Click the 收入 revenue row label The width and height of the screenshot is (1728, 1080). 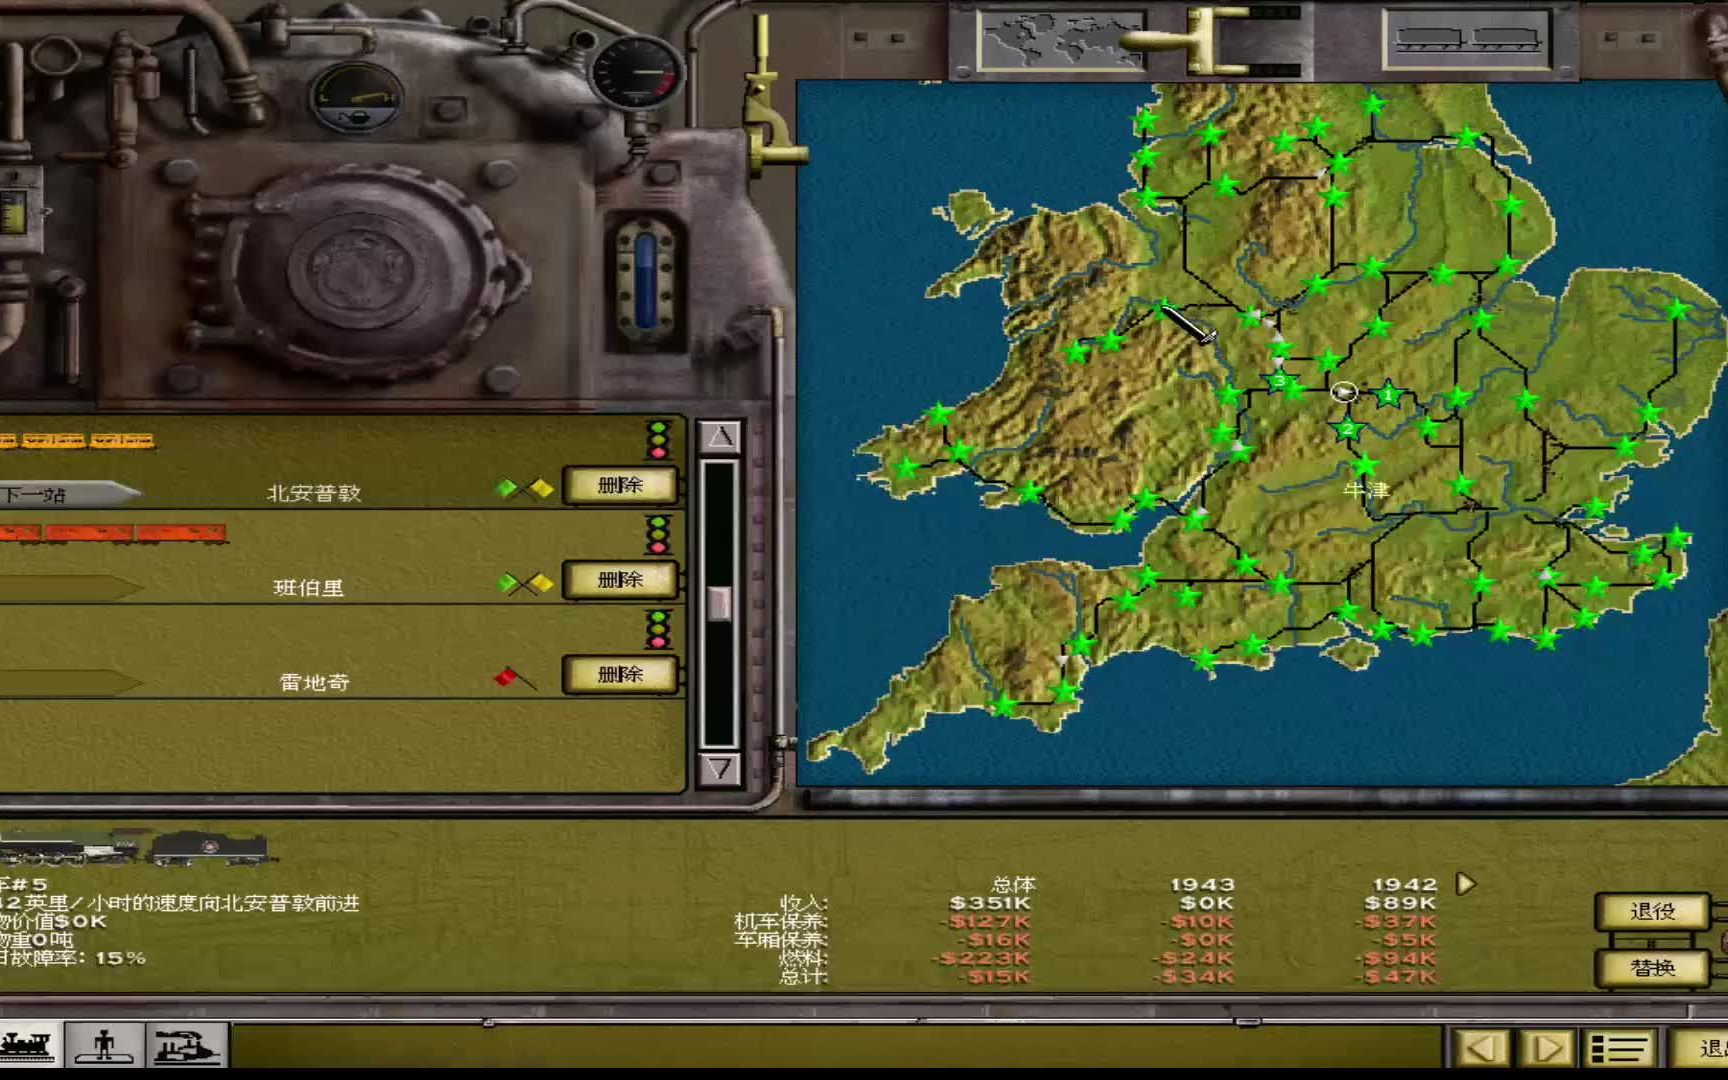(803, 903)
